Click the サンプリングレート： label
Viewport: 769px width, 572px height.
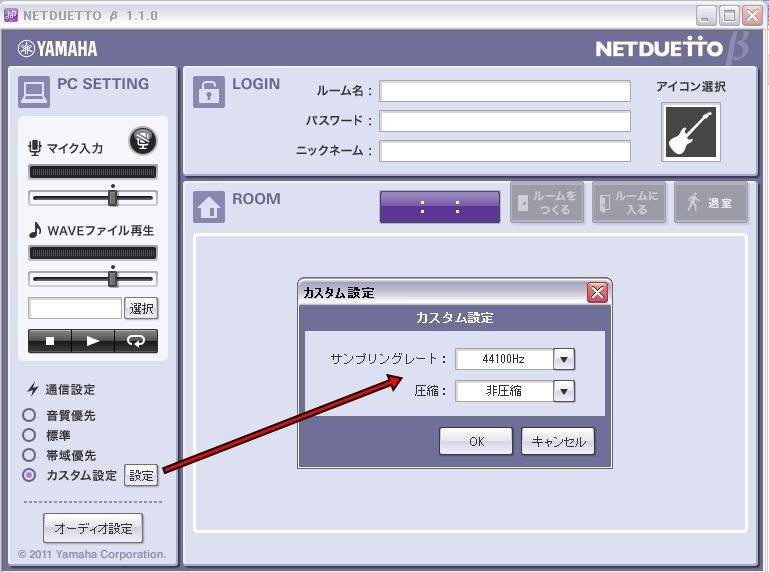coord(388,359)
